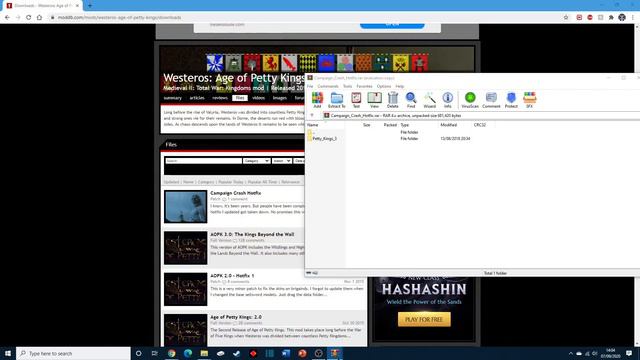640x360 pixels.
Task: Open WinRAR File menu
Action: coord(310,87)
